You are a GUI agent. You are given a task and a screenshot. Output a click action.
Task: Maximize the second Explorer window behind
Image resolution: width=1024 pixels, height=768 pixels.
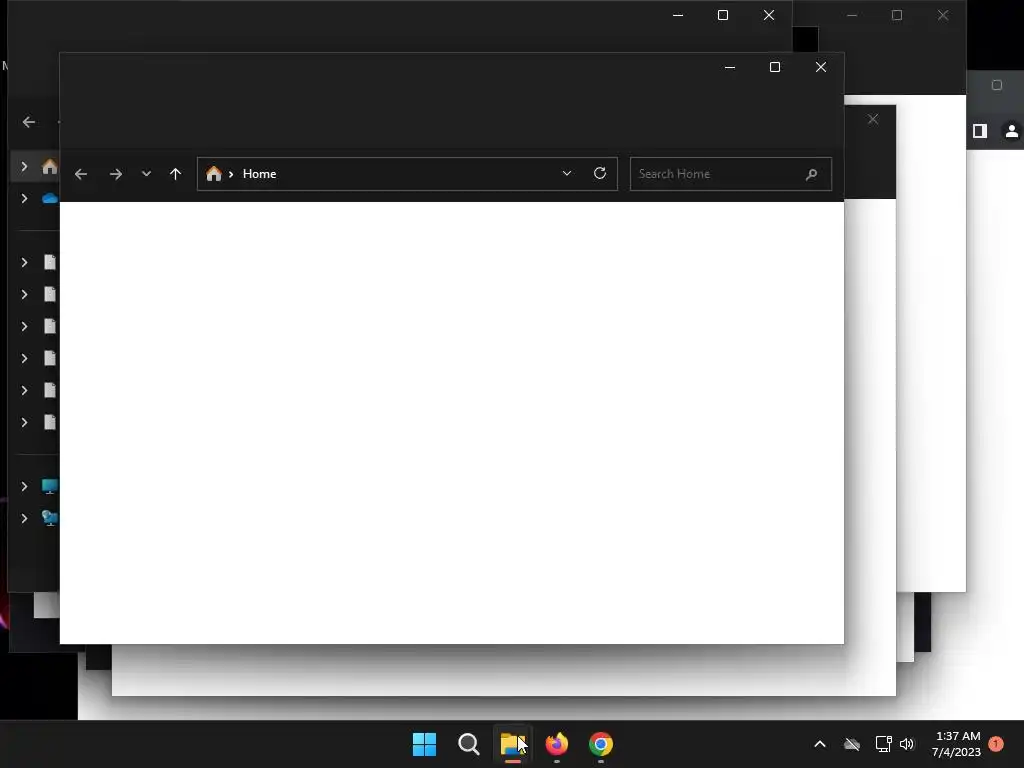(723, 15)
